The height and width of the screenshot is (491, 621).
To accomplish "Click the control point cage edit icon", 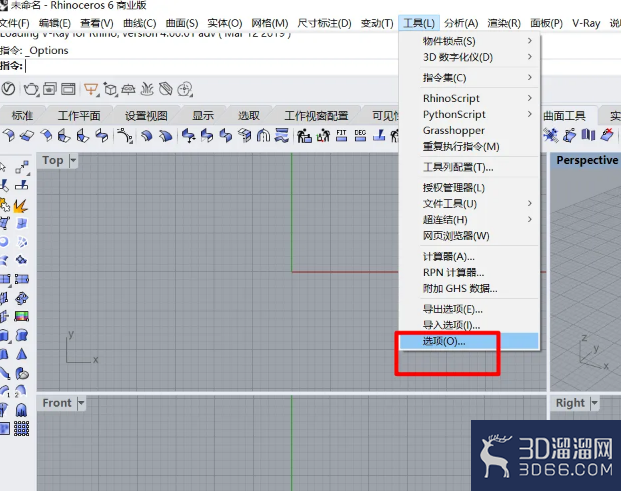I will [x=21, y=298].
